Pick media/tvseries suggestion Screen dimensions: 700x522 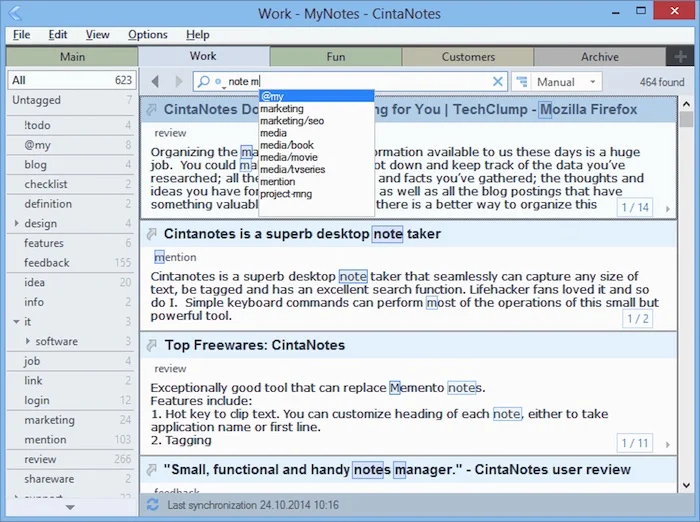tap(316, 169)
